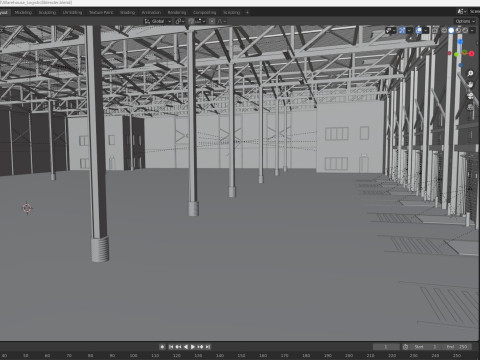This screenshot has width=480, height=360.
Task: Jump to the next keyframe
Action: point(200,347)
